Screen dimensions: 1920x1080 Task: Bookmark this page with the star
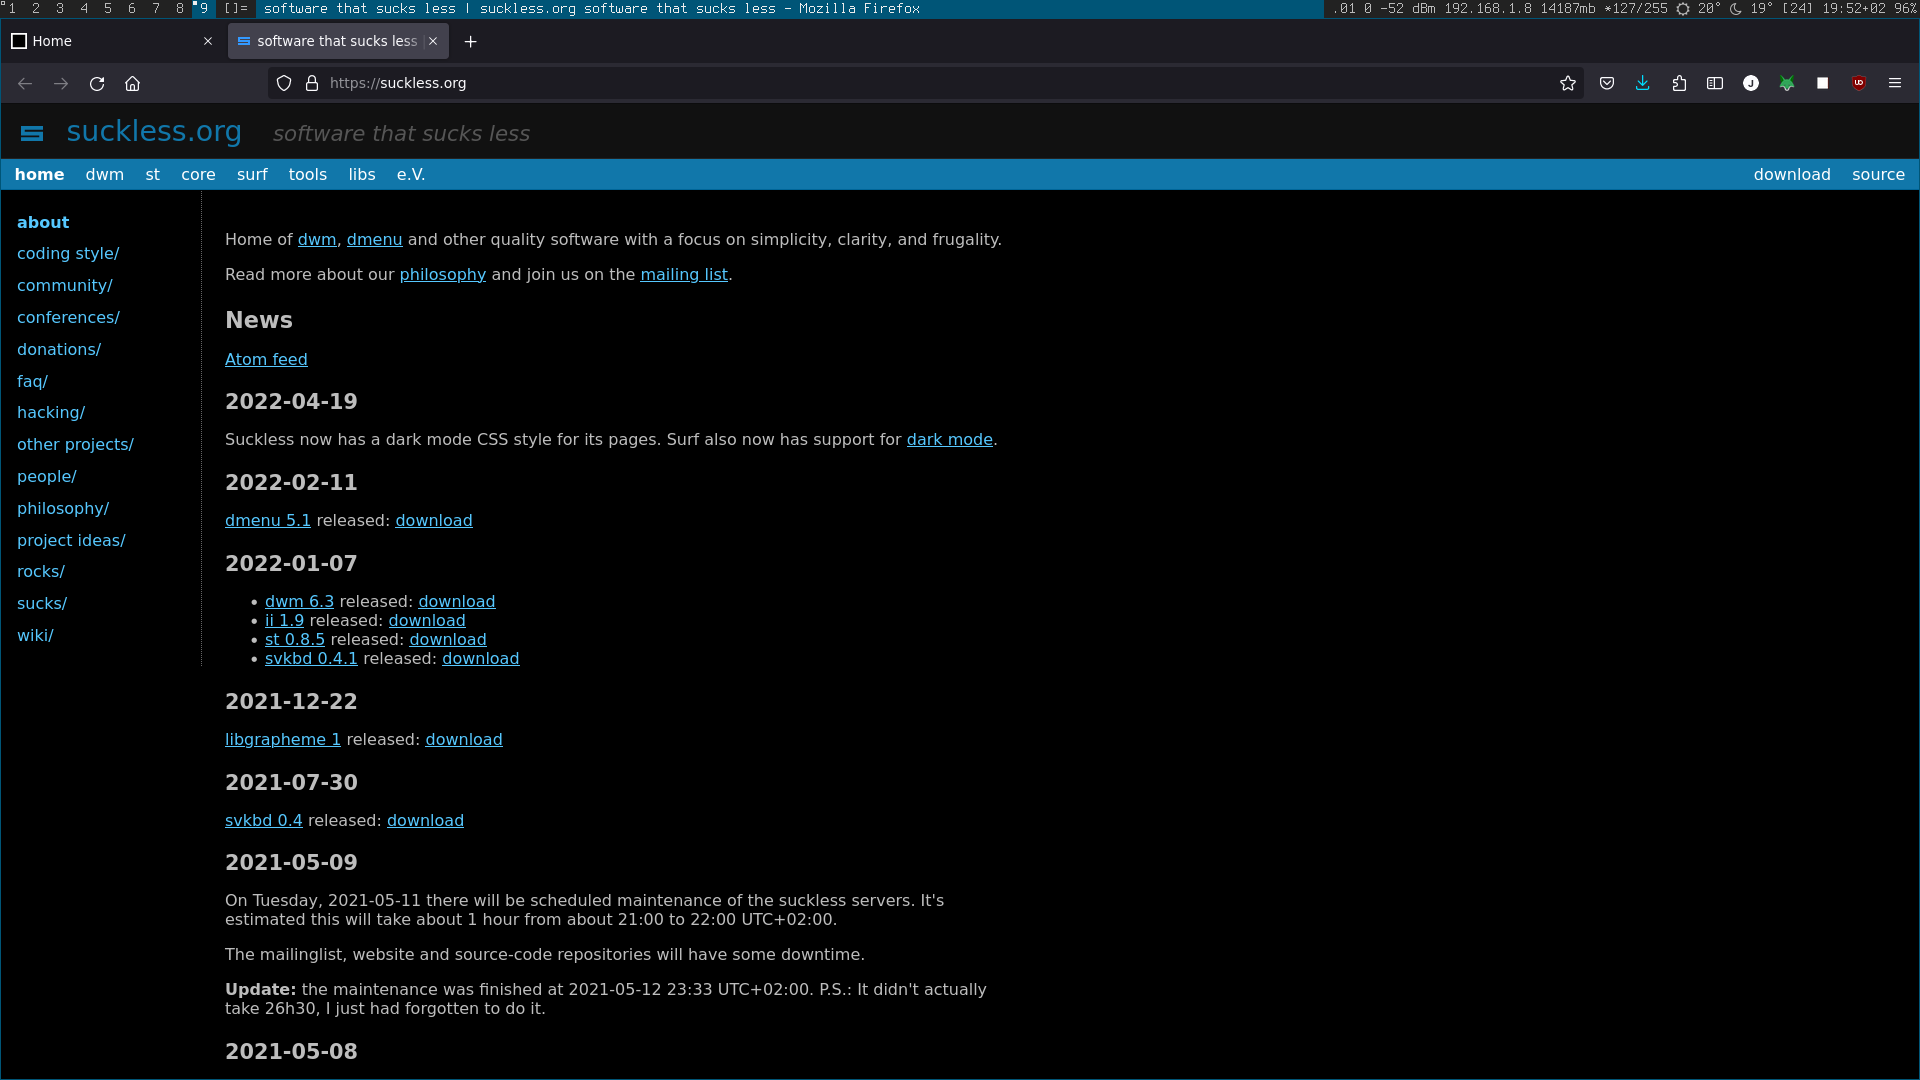[x=1568, y=84]
